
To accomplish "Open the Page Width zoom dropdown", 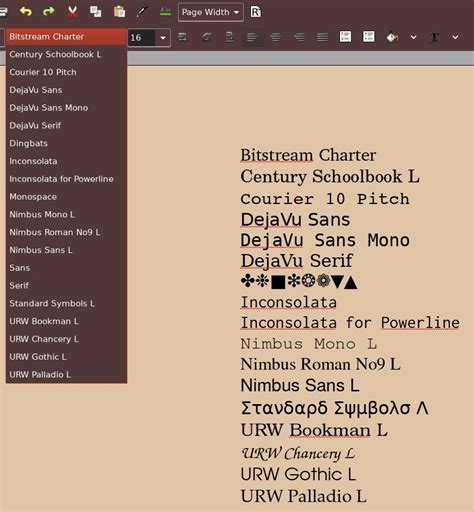I will [x=211, y=12].
